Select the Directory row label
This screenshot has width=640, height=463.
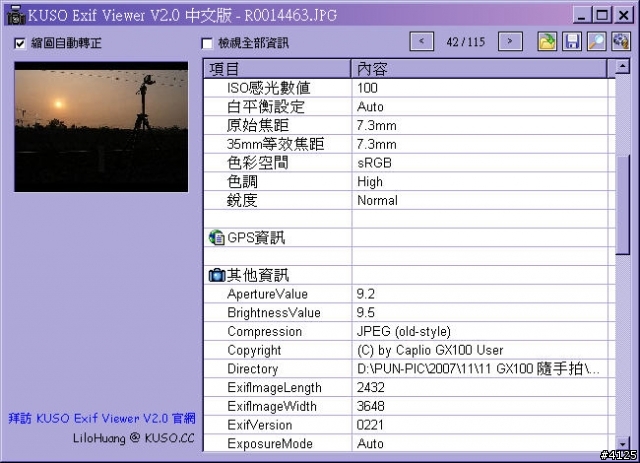pos(253,369)
